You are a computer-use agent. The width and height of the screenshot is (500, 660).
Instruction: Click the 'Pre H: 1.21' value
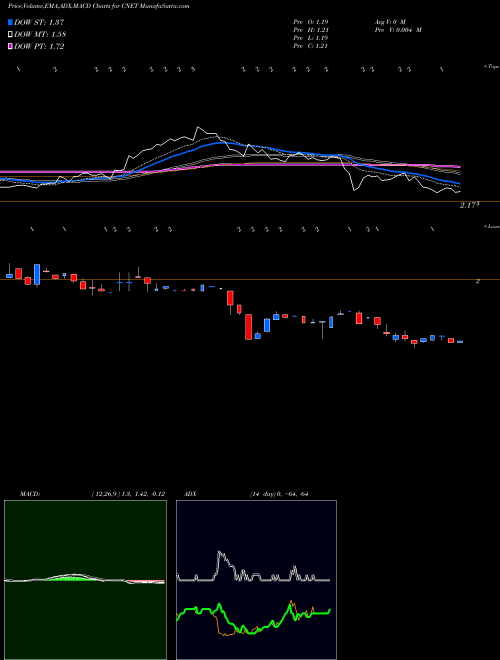tap(311, 30)
